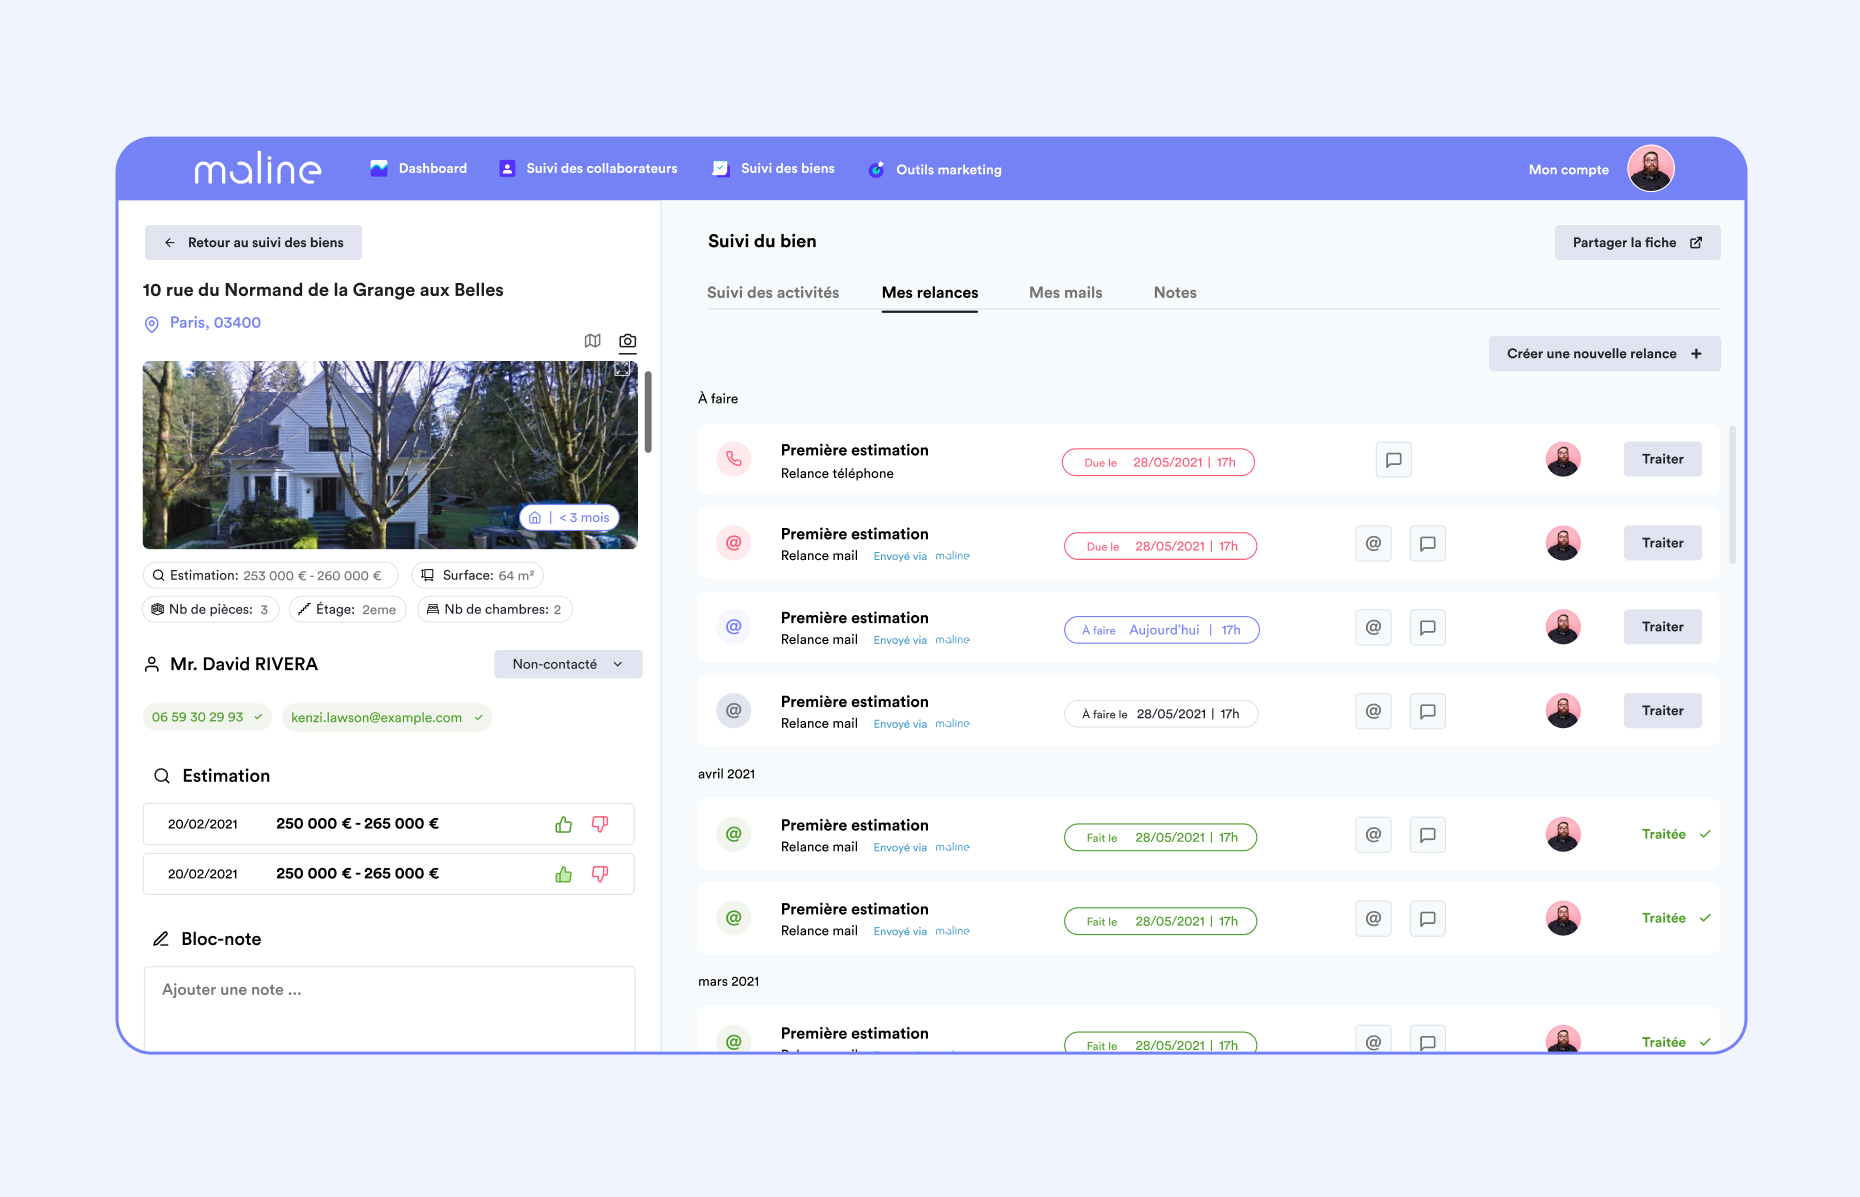Click email @ button in second avril 2021 row
This screenshot has width=1860, height=1197.
click(x=1374, y=919)
